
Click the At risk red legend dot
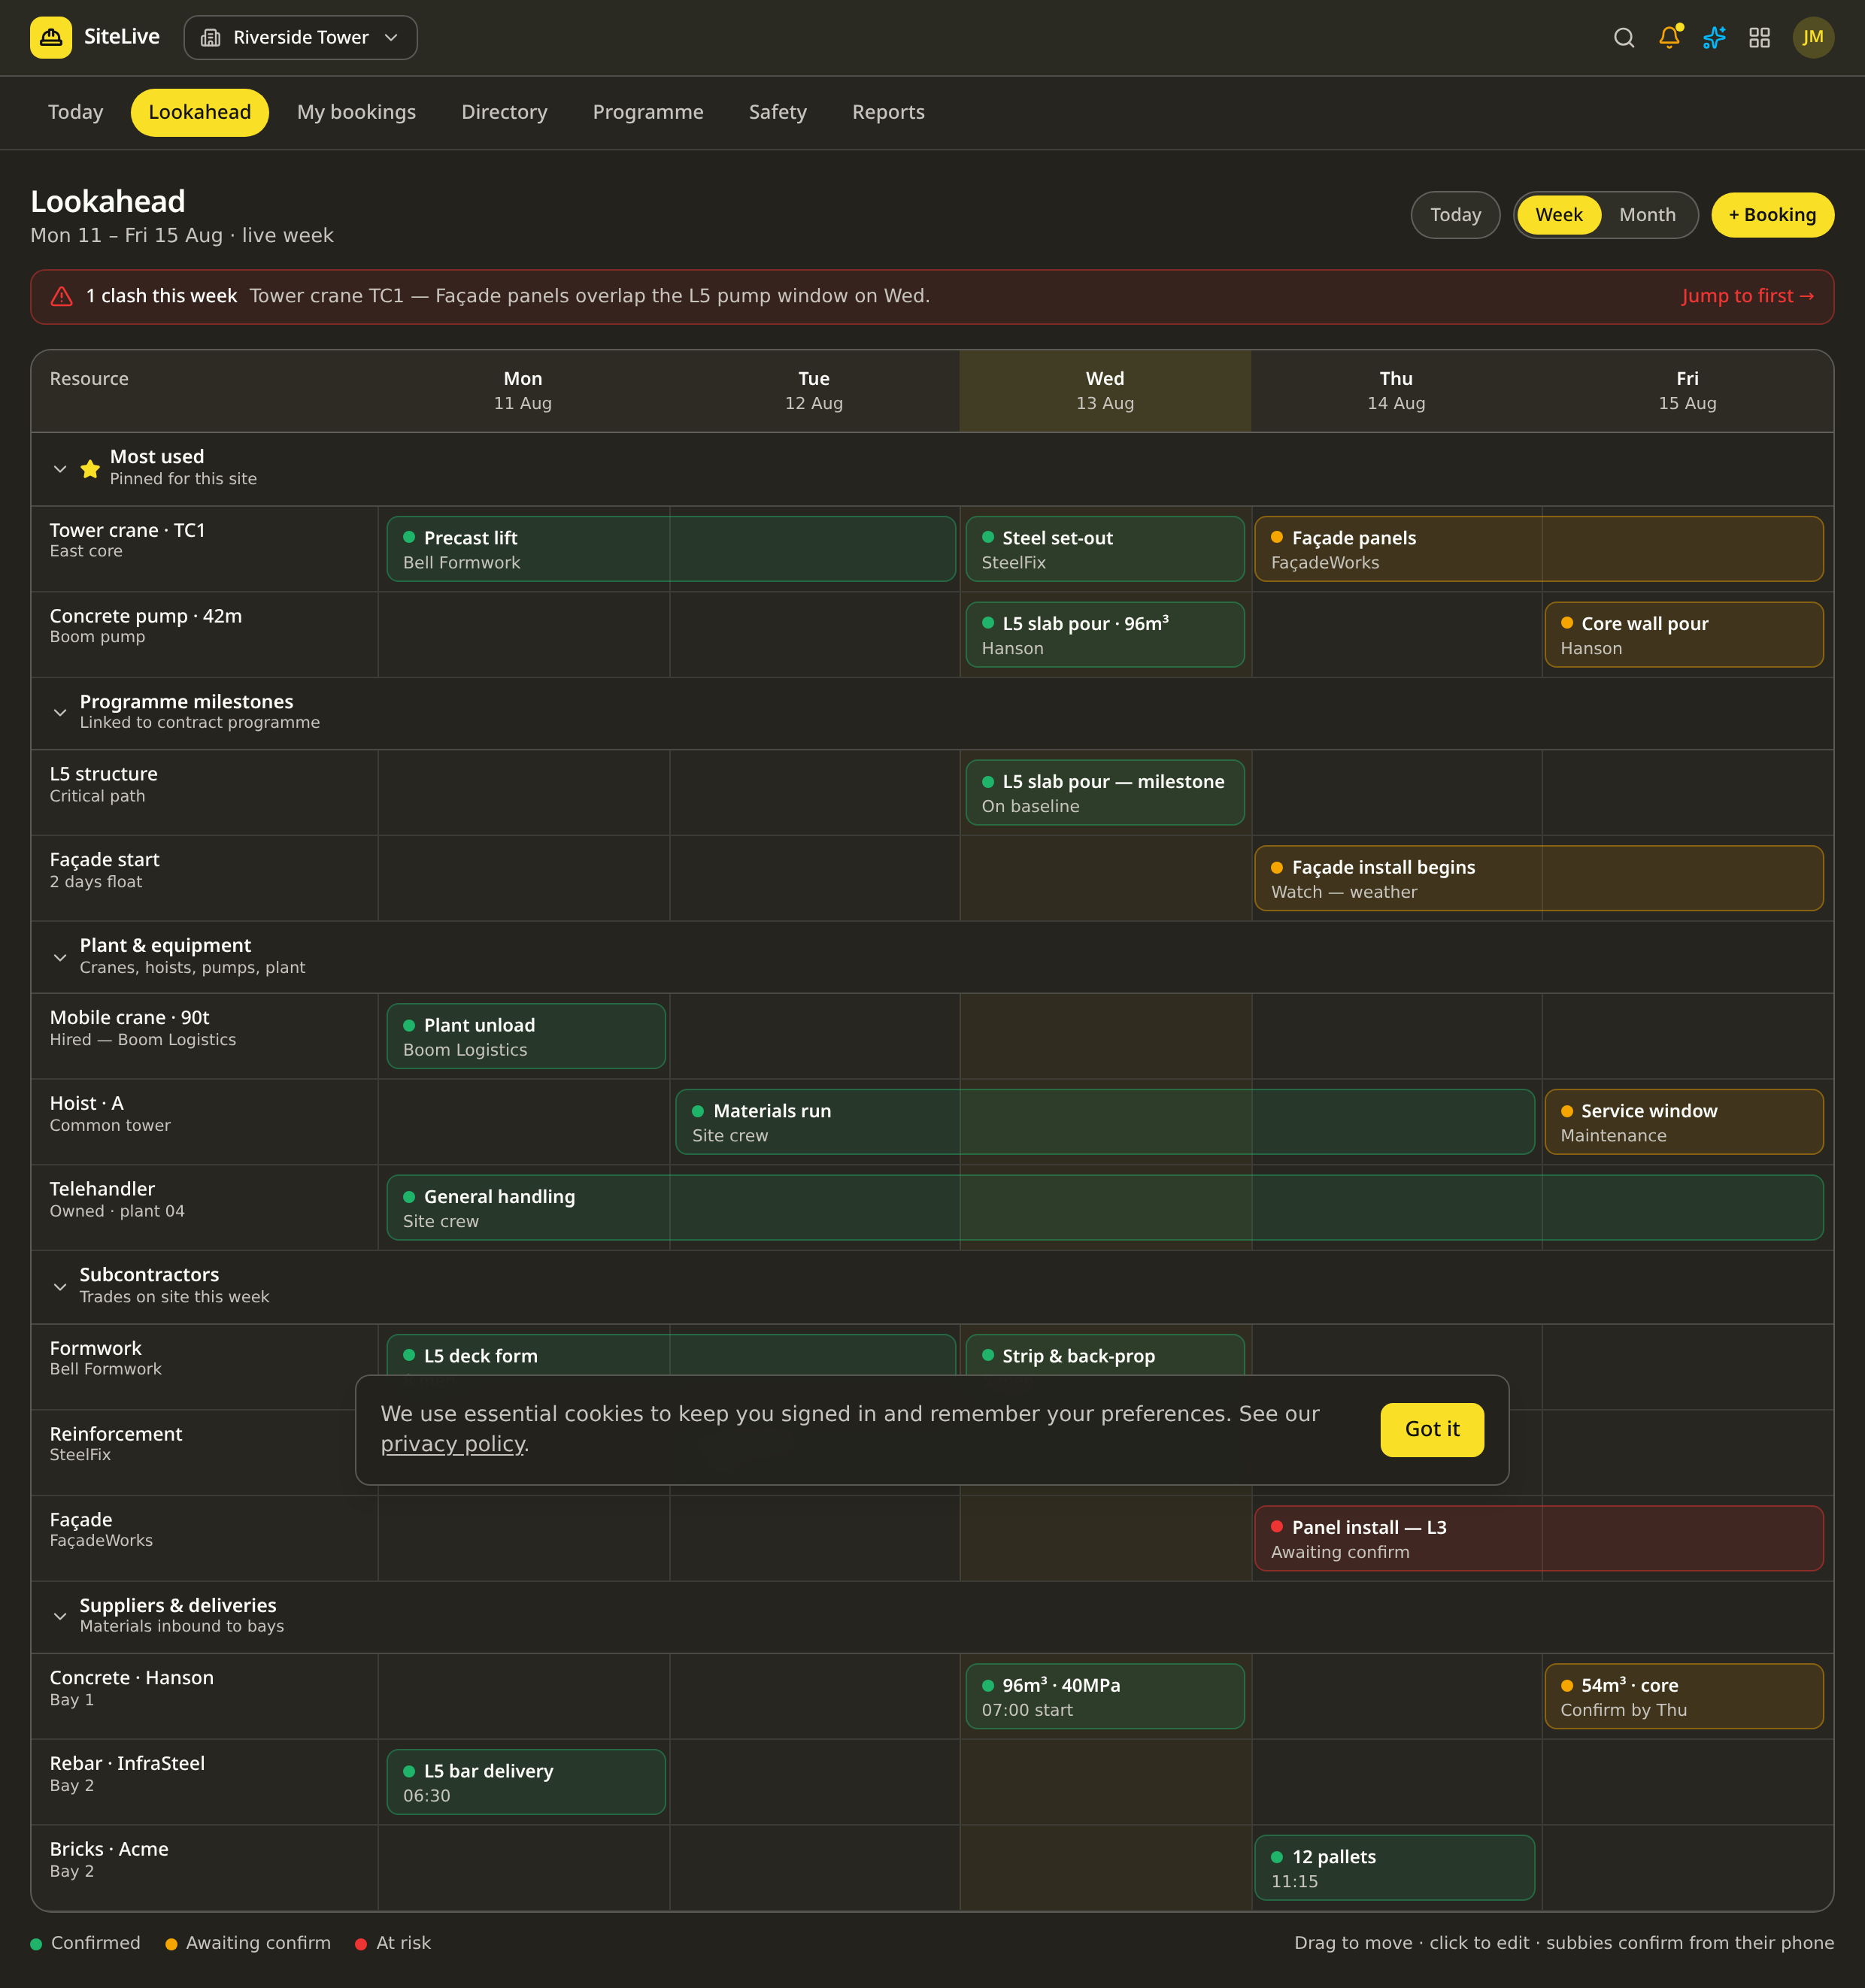pos(361,1944)
